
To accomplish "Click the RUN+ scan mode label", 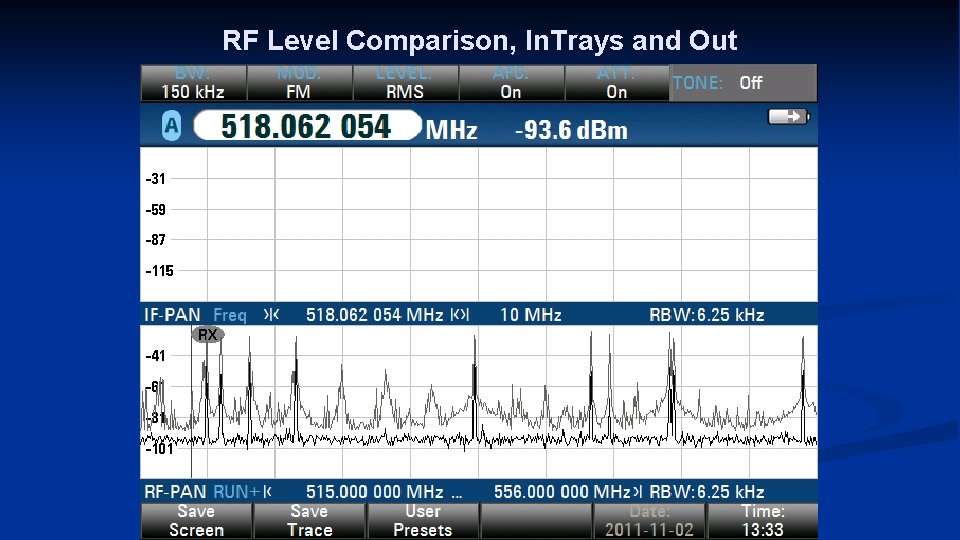I will [237, 492].
